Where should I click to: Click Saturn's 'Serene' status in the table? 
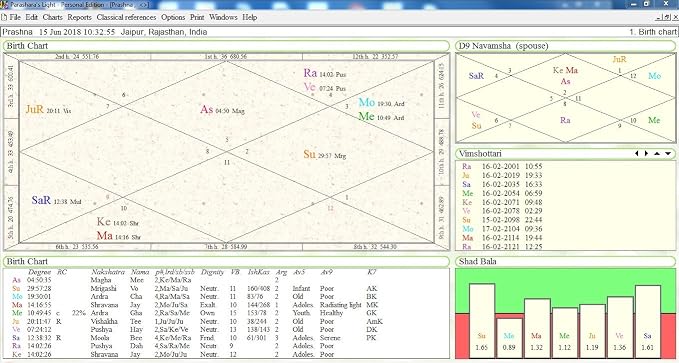[330, 338]
